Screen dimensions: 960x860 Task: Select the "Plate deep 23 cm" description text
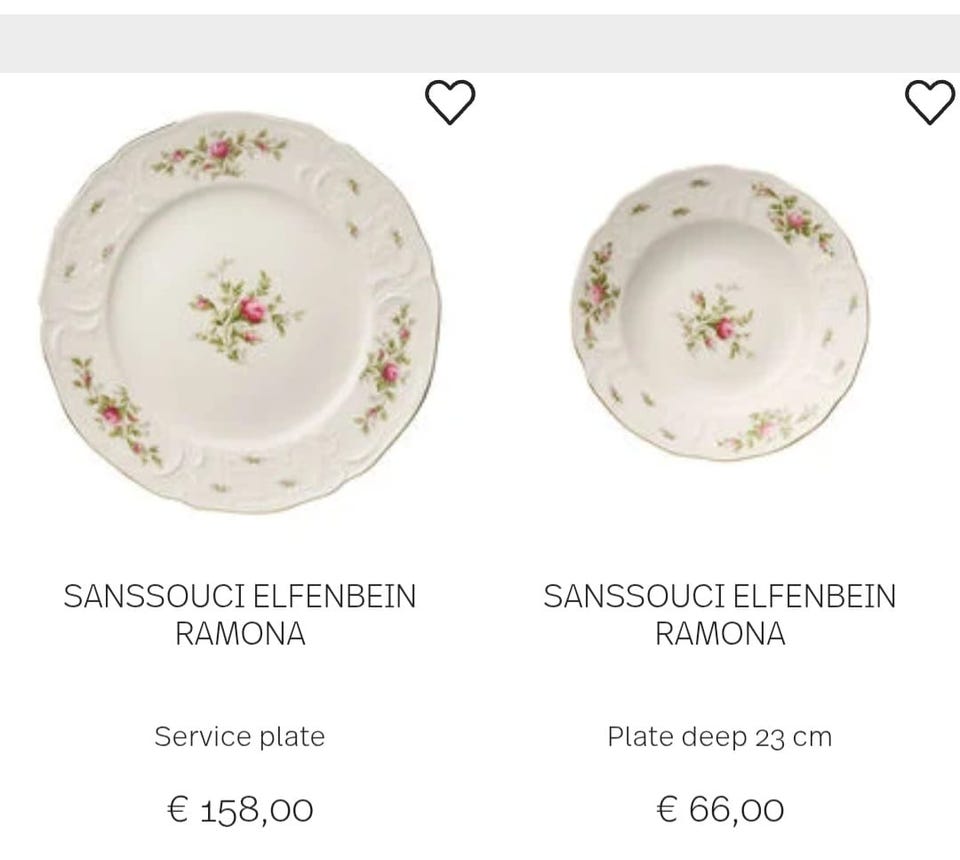[x=720, y=737]
